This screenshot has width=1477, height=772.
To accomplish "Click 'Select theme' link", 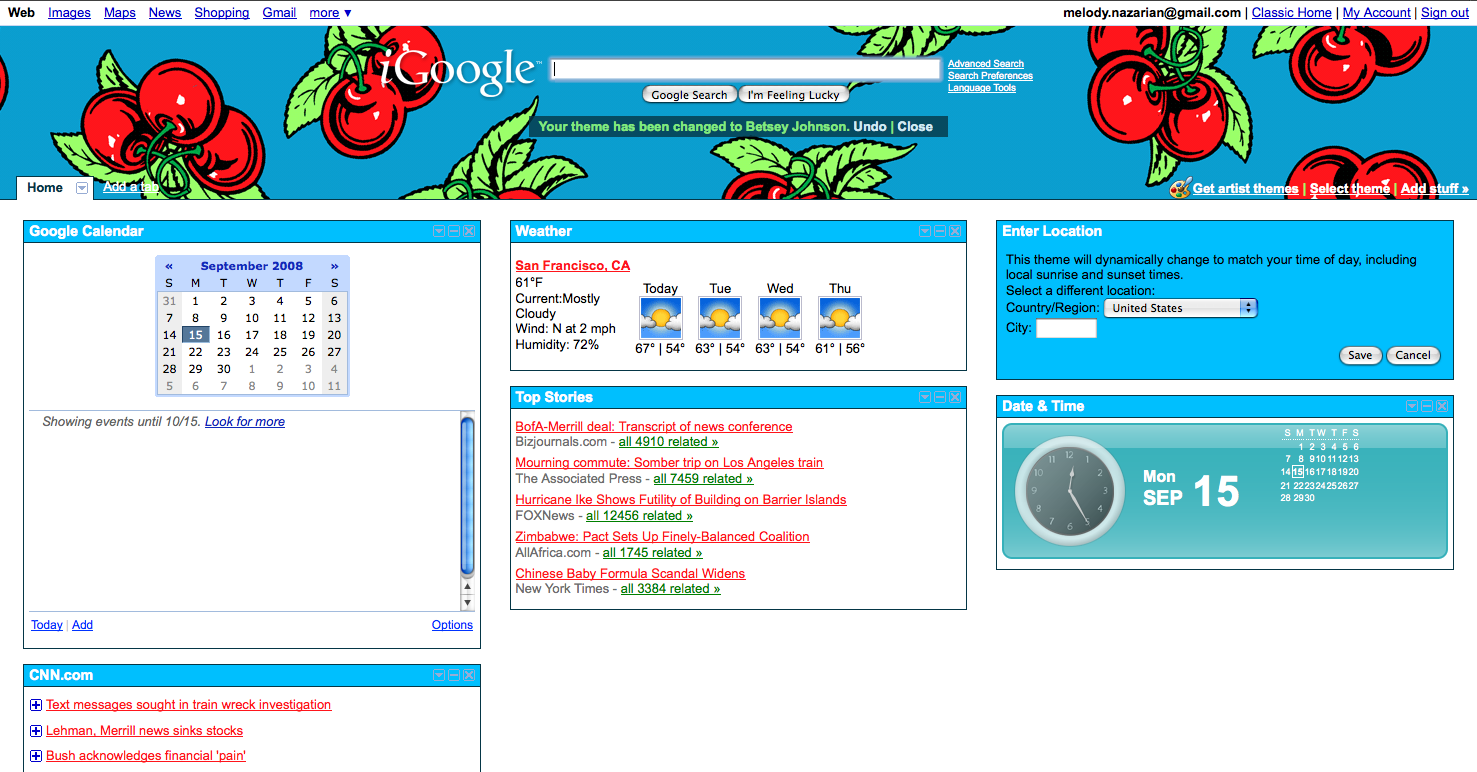I will (1350, 188).
